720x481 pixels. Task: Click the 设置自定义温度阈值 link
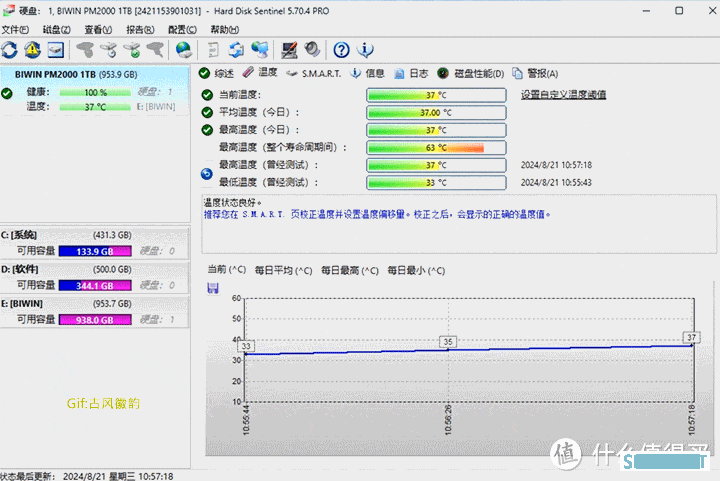(563, 95)
